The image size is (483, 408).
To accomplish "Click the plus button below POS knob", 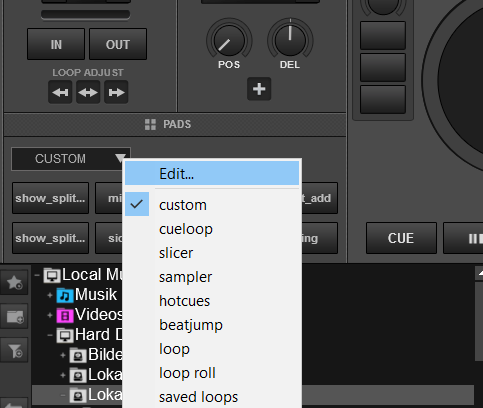I will coord(259,89).
